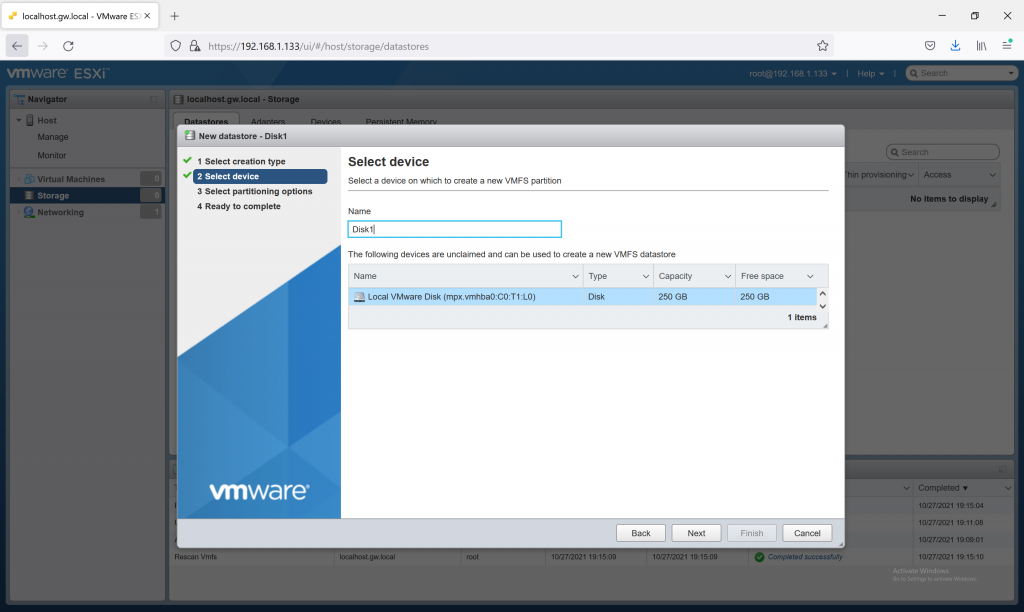
Task: Click the Next button
Action: (696, 533)
